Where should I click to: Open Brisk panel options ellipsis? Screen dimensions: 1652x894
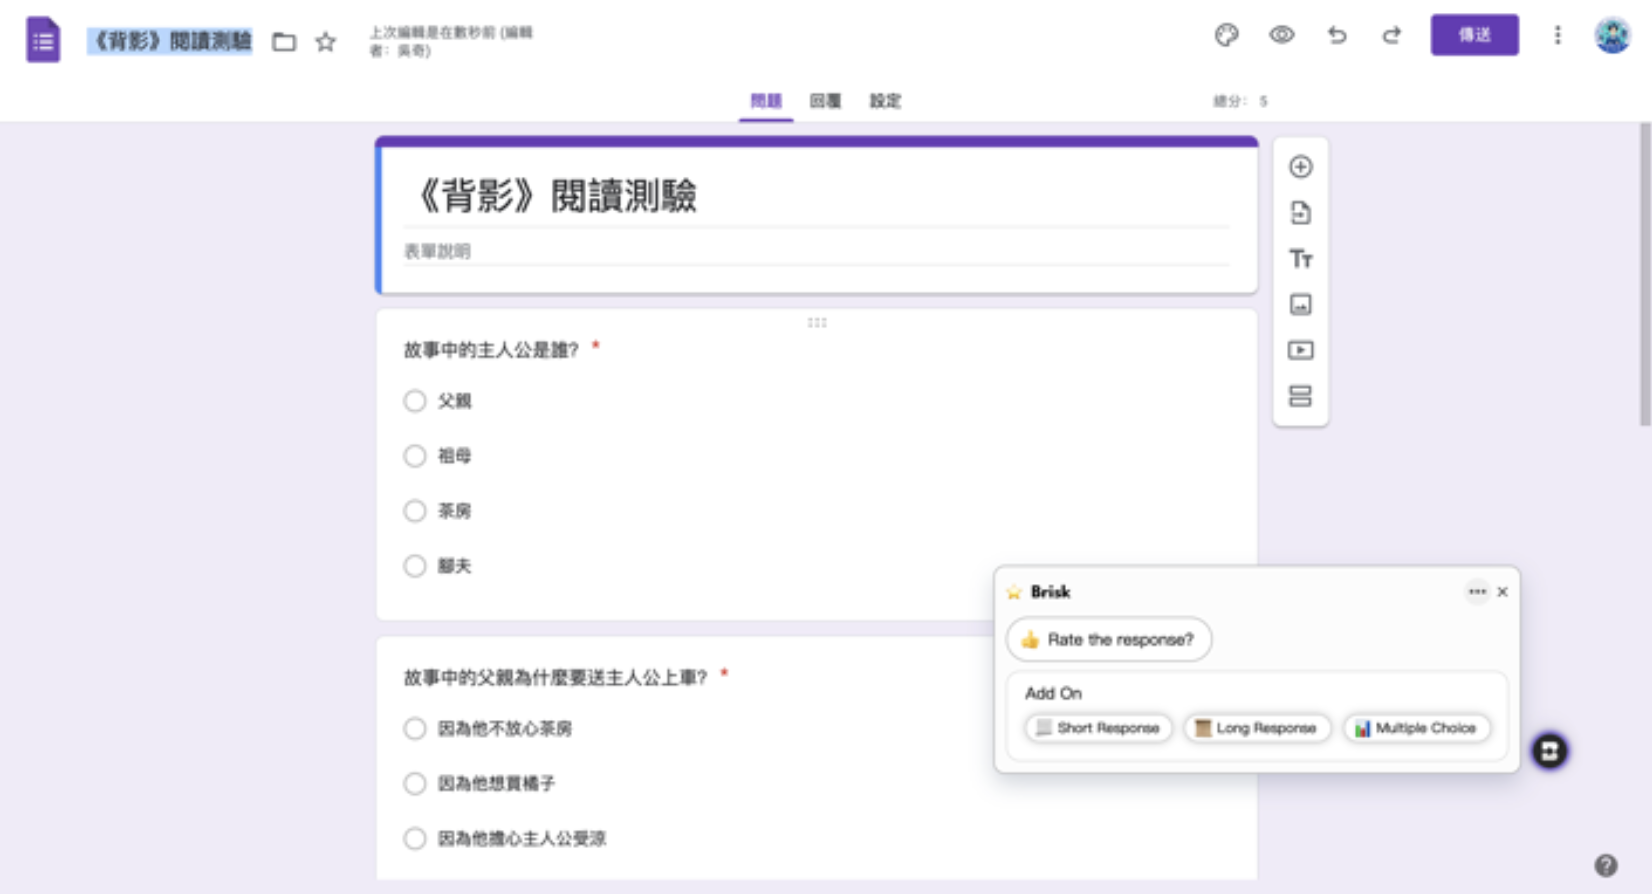pos(1477,592)
